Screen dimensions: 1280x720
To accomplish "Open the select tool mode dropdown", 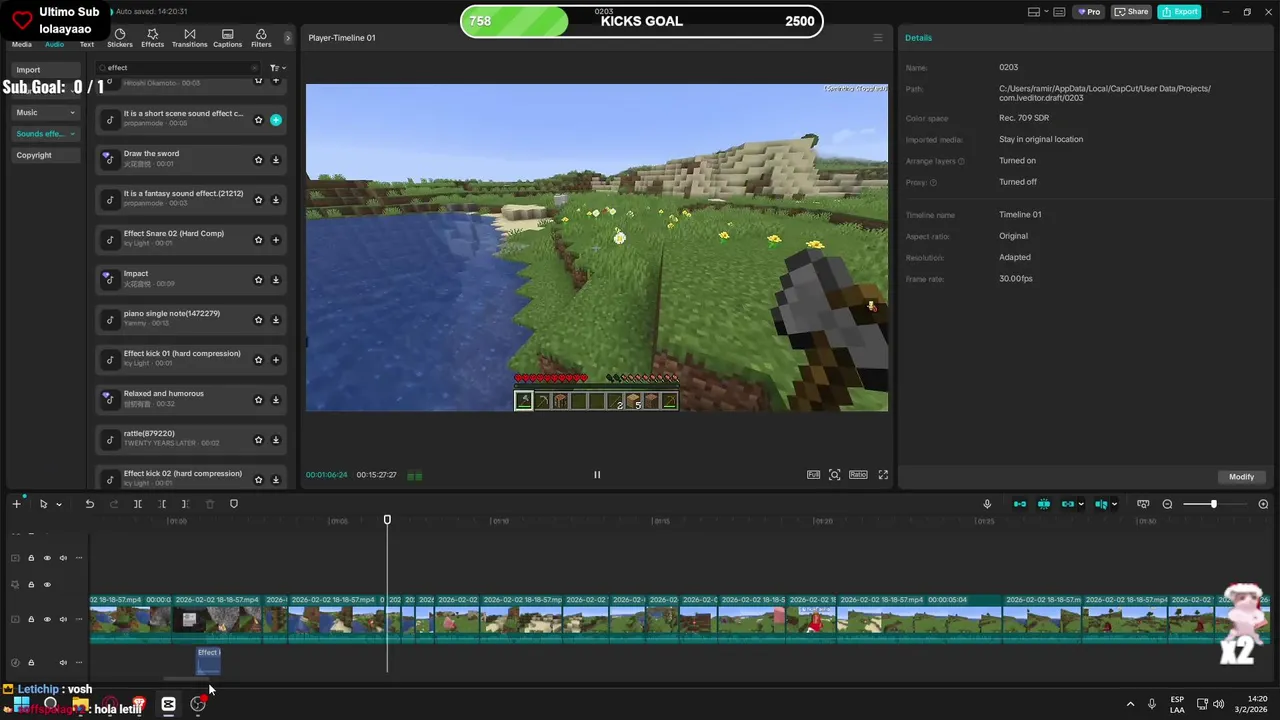I will (x=59, y=505).
